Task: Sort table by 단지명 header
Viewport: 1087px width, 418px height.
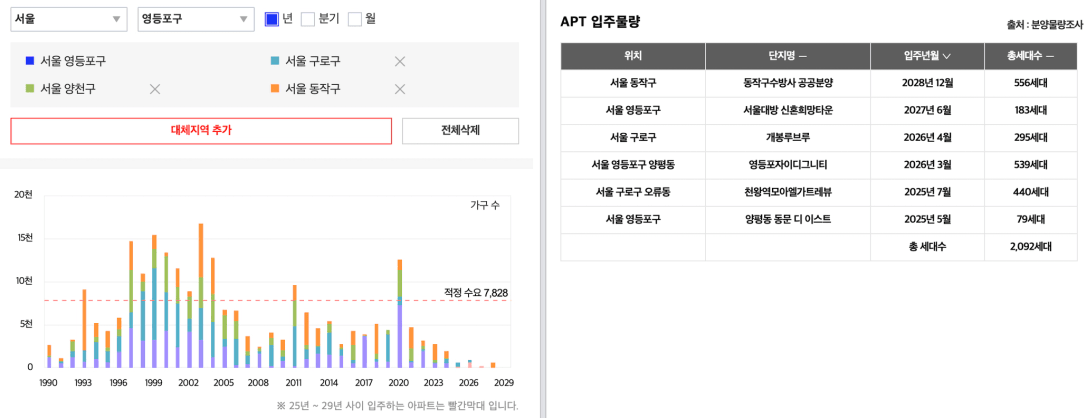Action: pyautogui.click(x=788, y=56)
